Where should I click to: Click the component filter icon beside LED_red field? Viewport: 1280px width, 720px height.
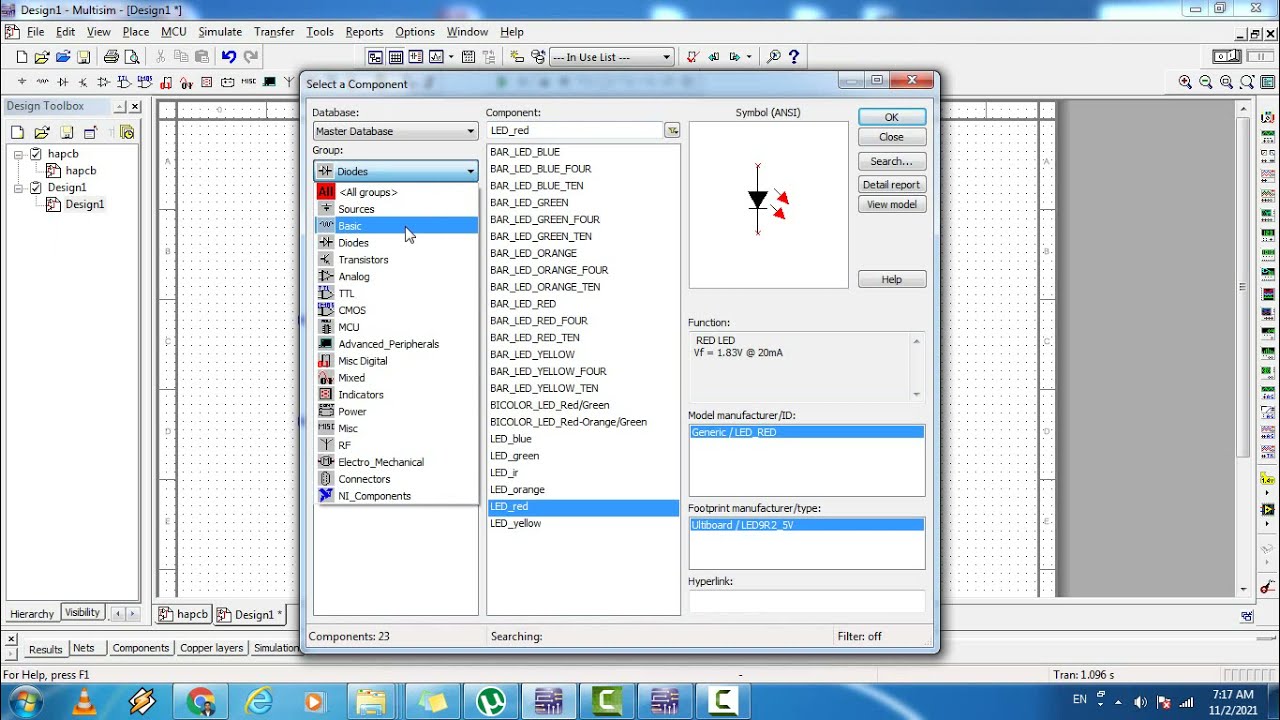pos(672,131)
